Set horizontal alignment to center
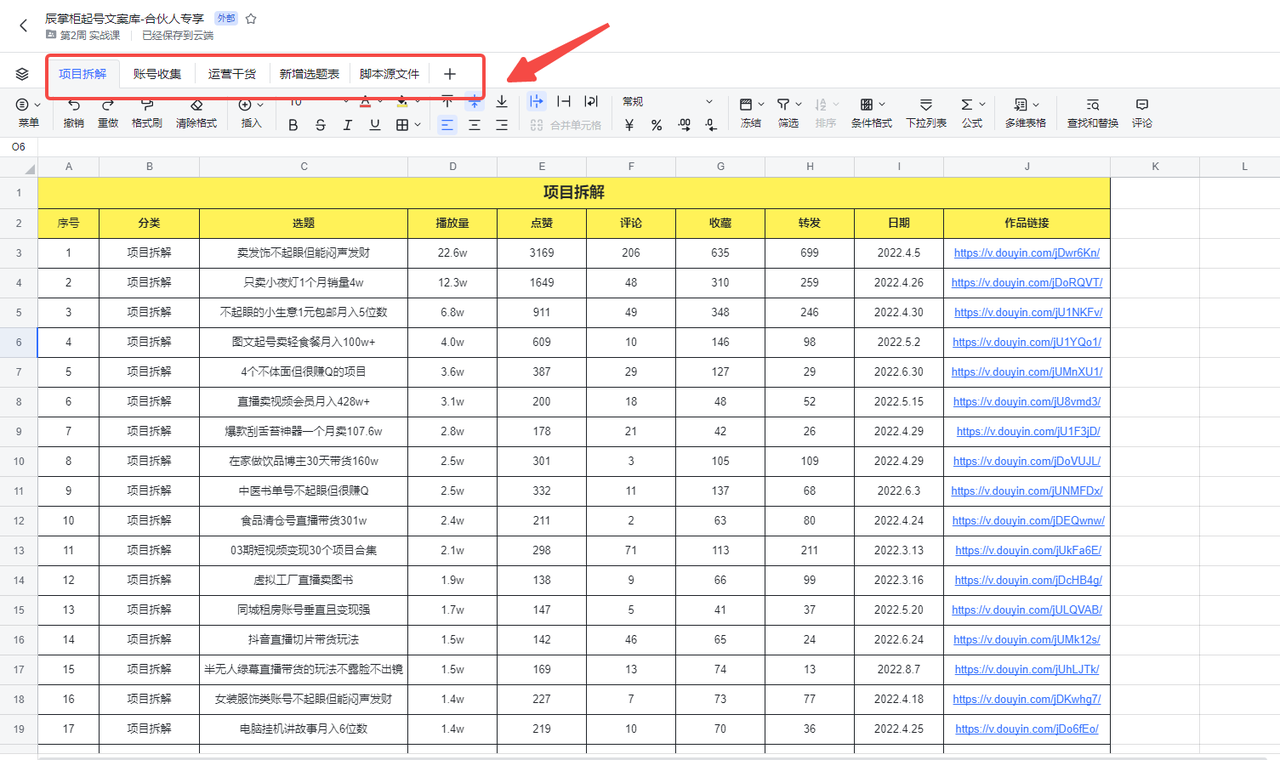Viewport: 1280px width, 760px height. pos(474,125)
